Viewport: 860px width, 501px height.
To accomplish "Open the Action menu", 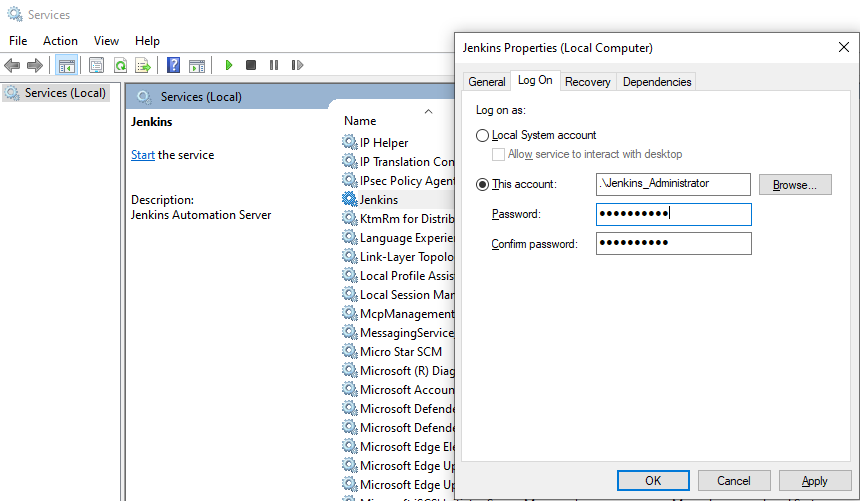I will click(x=60, y=41).
